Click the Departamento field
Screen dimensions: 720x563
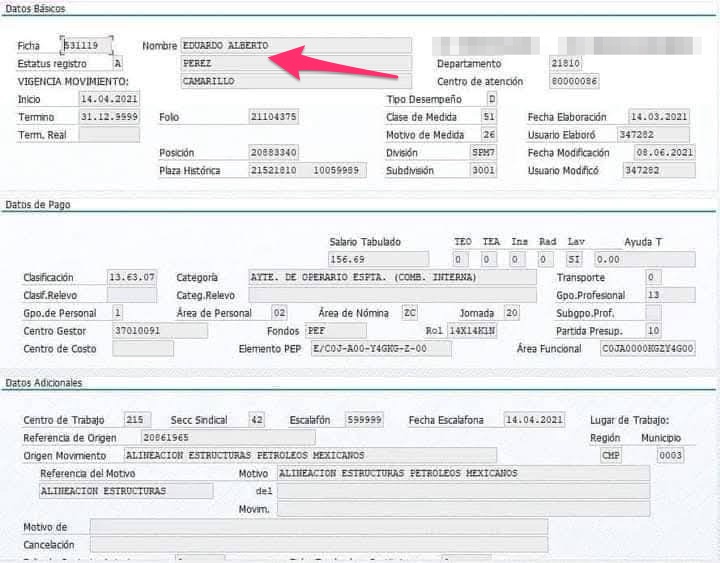click(x=574, y=63)
